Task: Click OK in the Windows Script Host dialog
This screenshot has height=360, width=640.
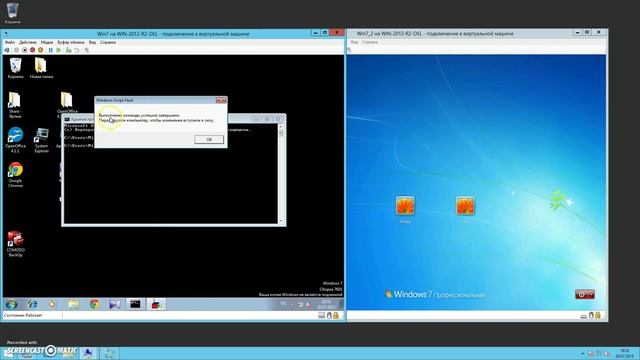Action: pyautogui.click(x=209, y=140)
